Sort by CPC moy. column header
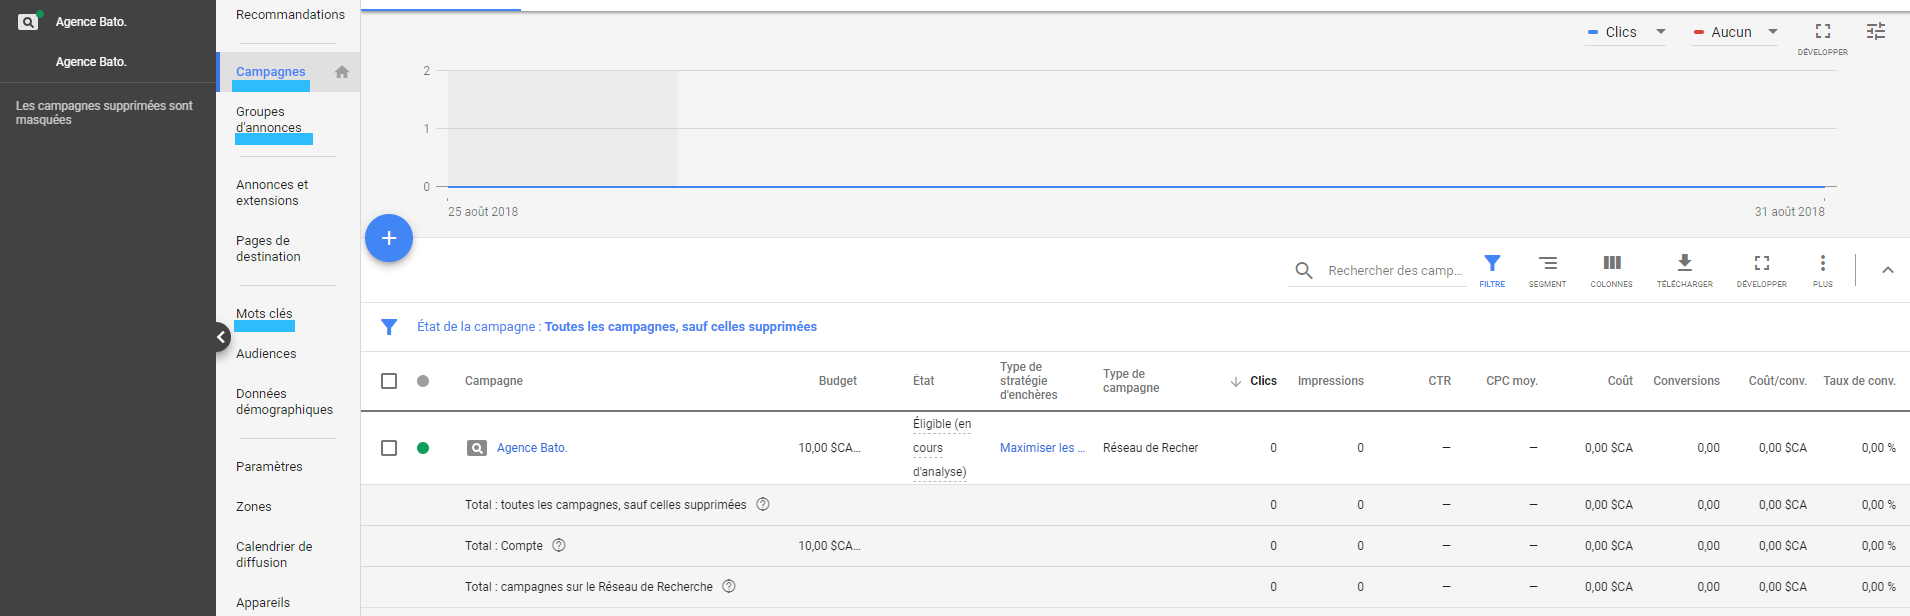1910x616 pixels. point(1512,381)
